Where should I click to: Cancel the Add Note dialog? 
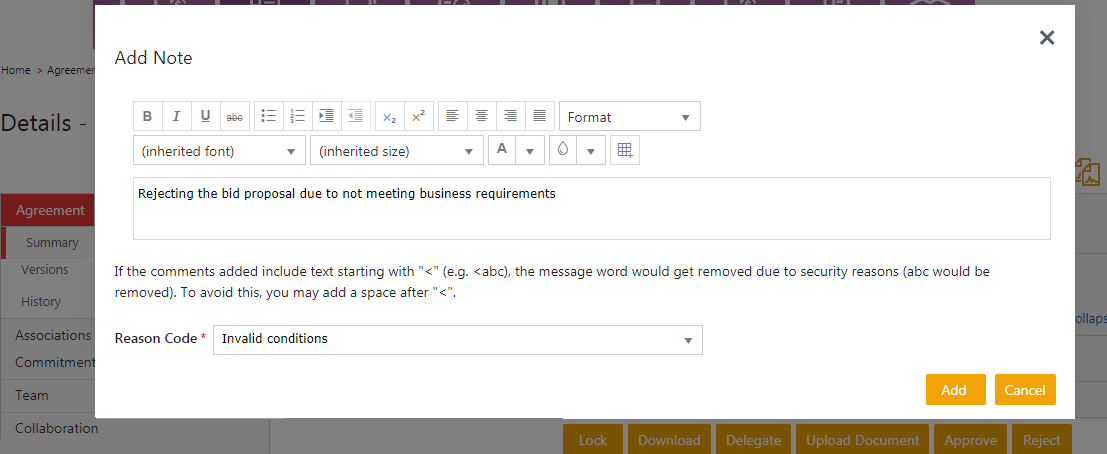1024,390
